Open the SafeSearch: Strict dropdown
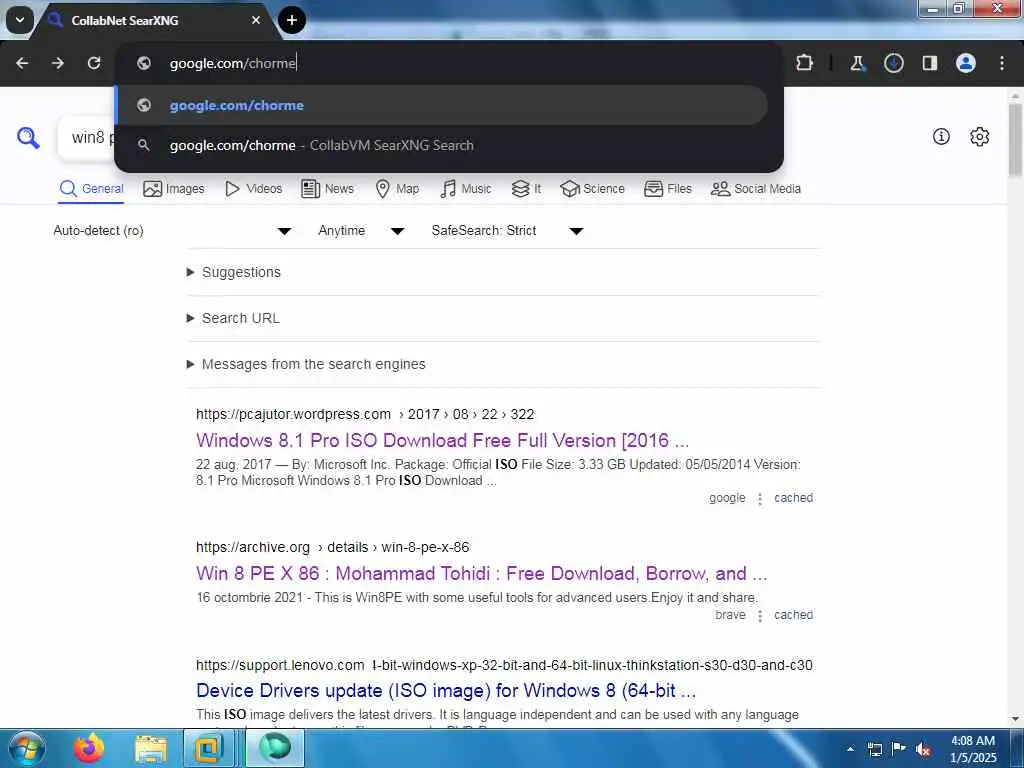Image resolution: width=1024 pixels, height=768 pixels. (507, 231)
